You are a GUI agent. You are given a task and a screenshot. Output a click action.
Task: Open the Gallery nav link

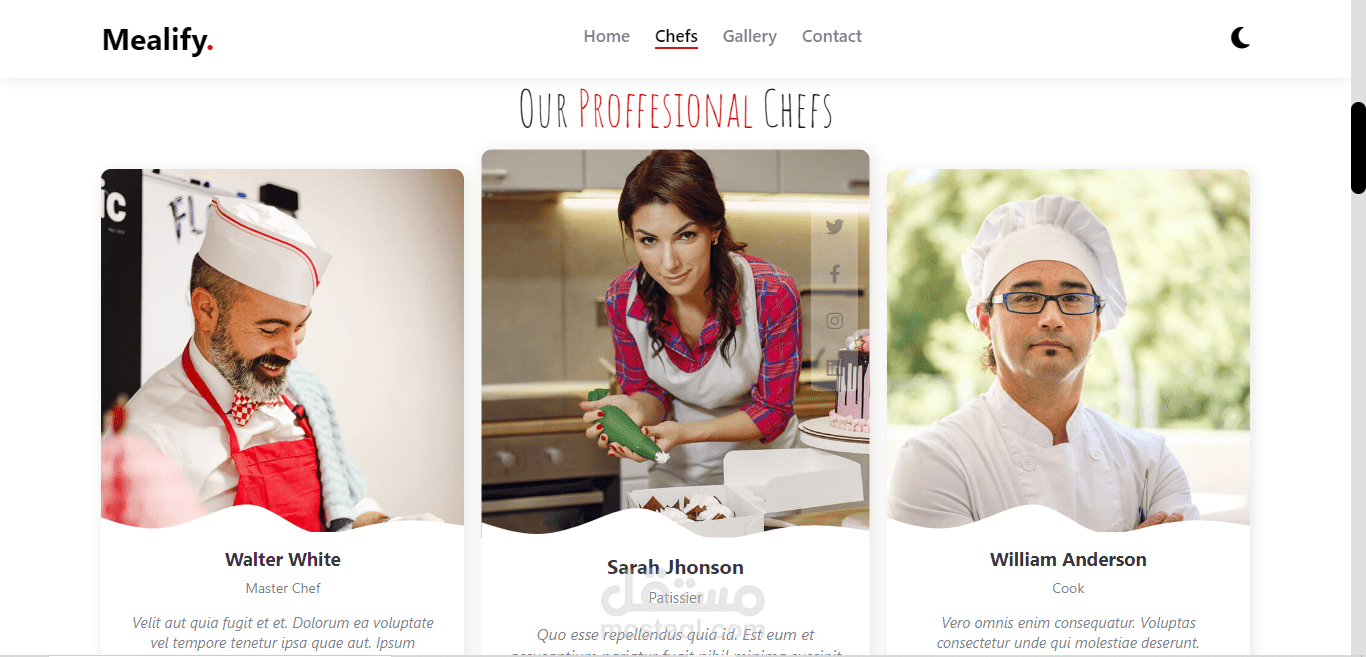(750, 36)
